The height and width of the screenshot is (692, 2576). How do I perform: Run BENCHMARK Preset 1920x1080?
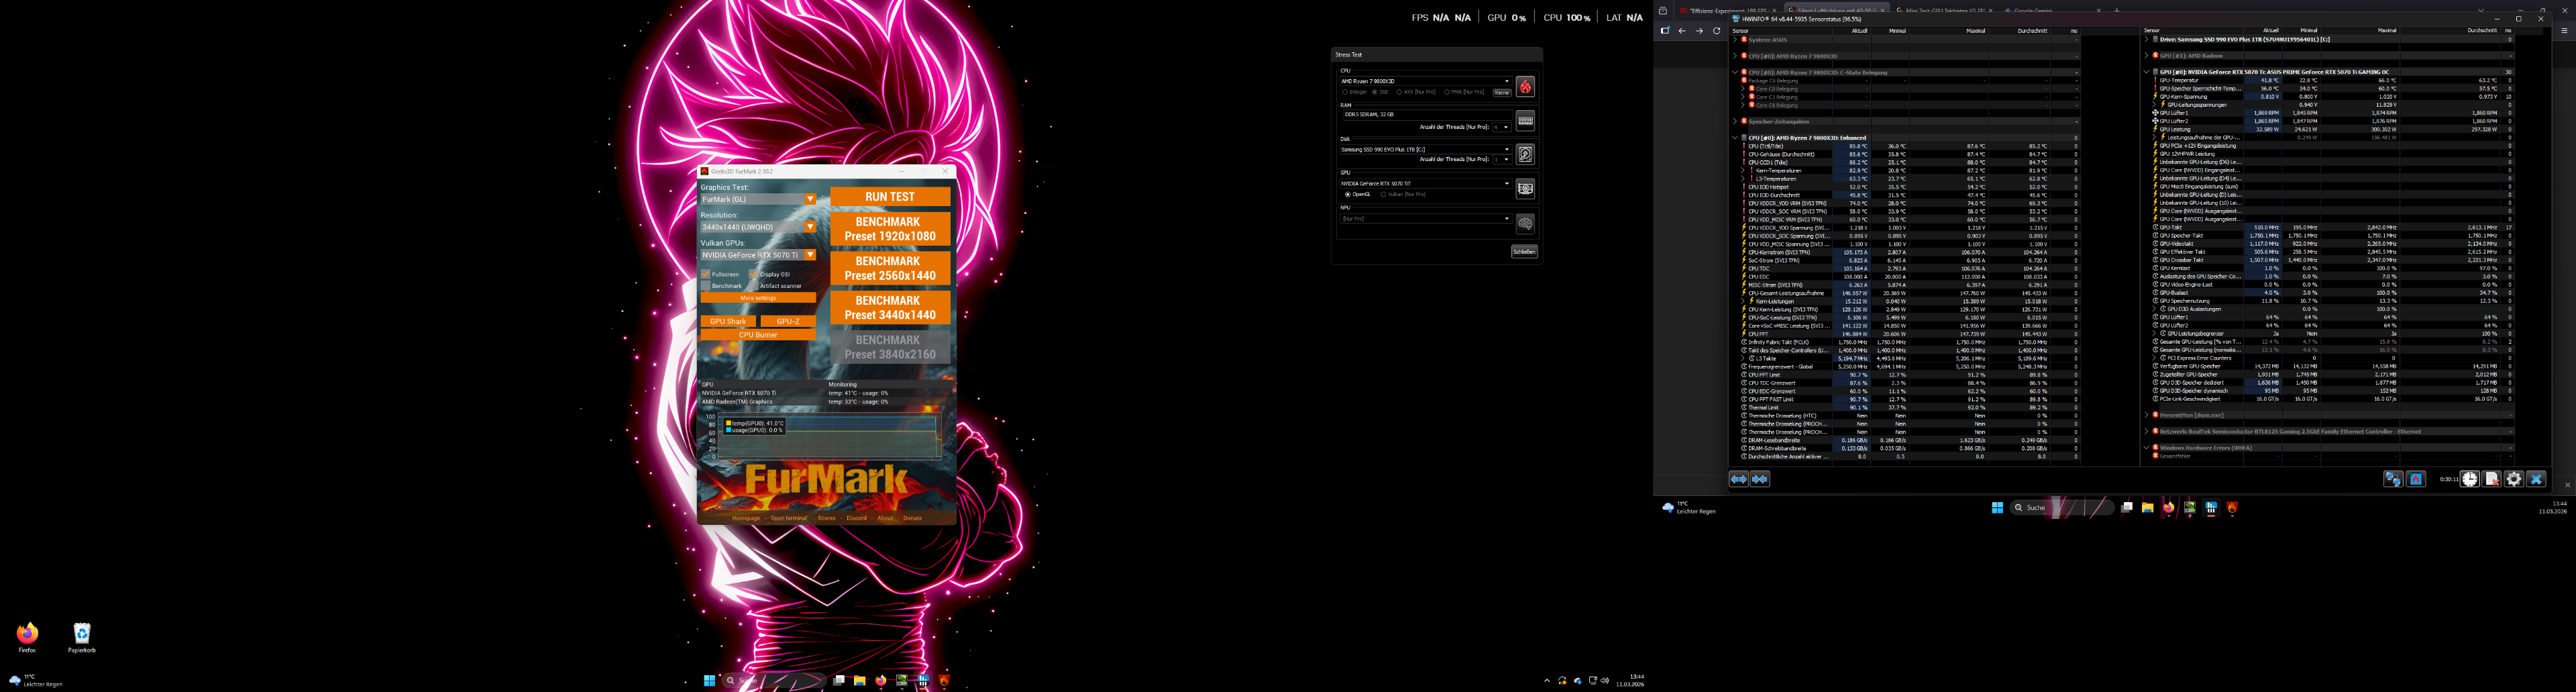(x=890, y=229)
